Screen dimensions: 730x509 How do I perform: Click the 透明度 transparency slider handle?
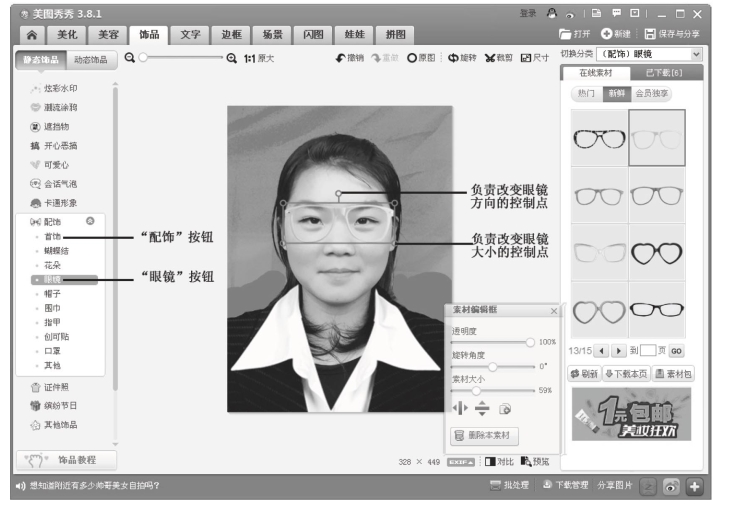pyautogui.click(x=529, y=342)
